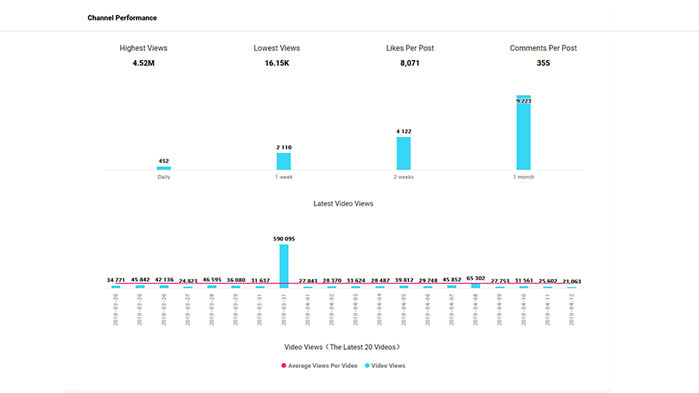Viewport: 699px width, 393px height.
Task: Click the 28 487 views value label
Action: (x=380, y=281)
